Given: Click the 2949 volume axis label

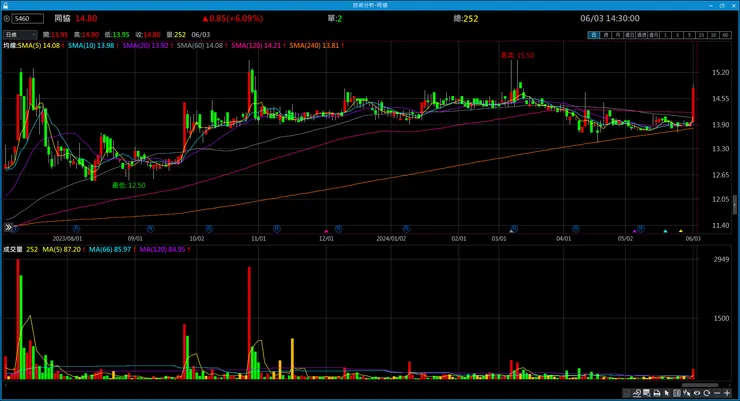Looking at the screenshot, I should [x=721, y=259].
